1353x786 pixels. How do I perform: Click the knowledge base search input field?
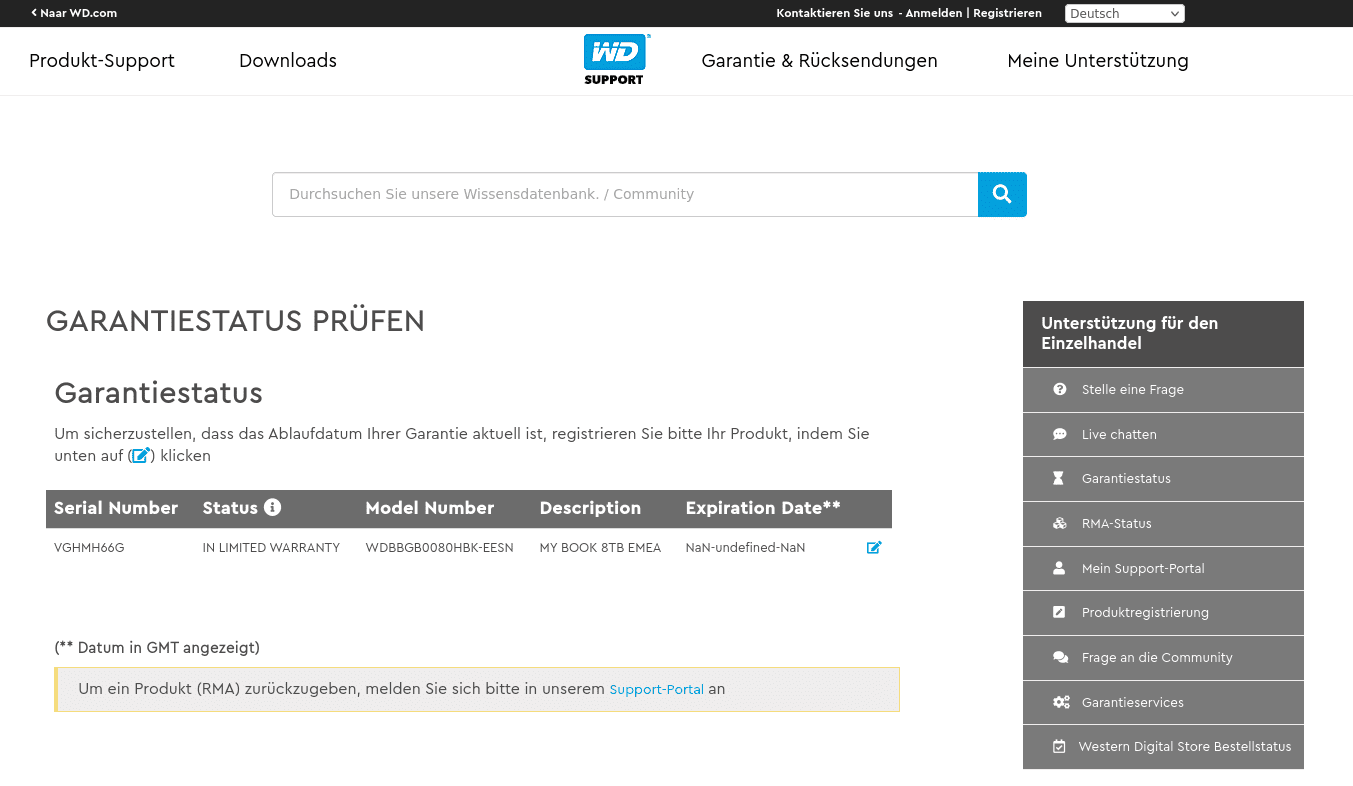[x=625, y=194]
